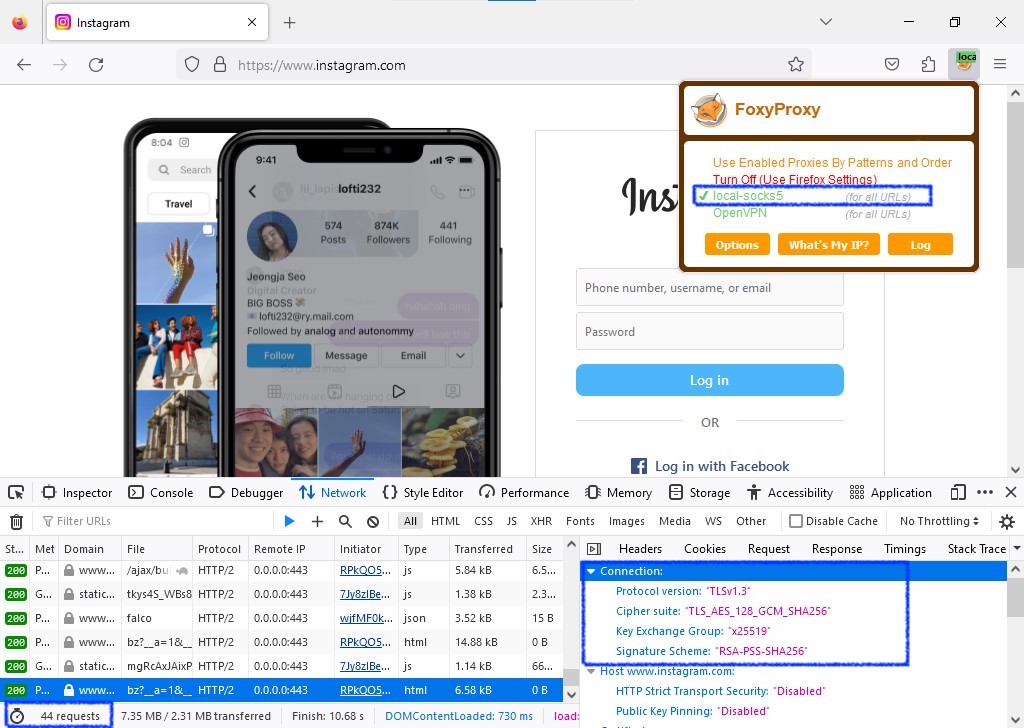Open the Accessibility tab

tap(790, 492)
